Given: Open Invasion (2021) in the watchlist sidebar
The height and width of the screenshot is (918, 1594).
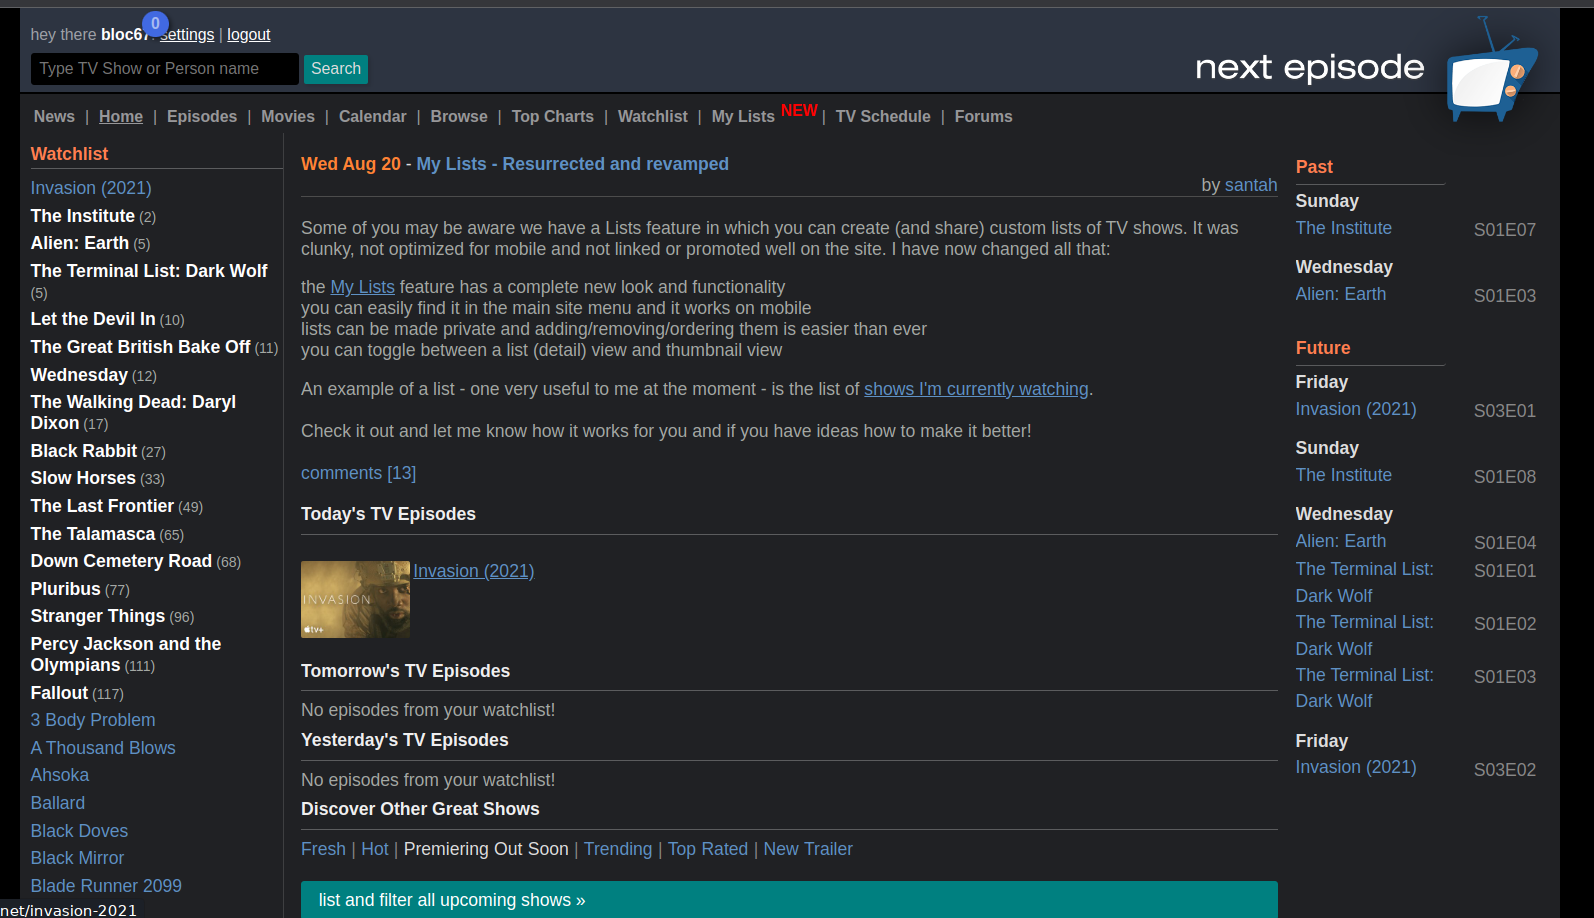Looking at the screenshot, I should [x=91, y=188].
